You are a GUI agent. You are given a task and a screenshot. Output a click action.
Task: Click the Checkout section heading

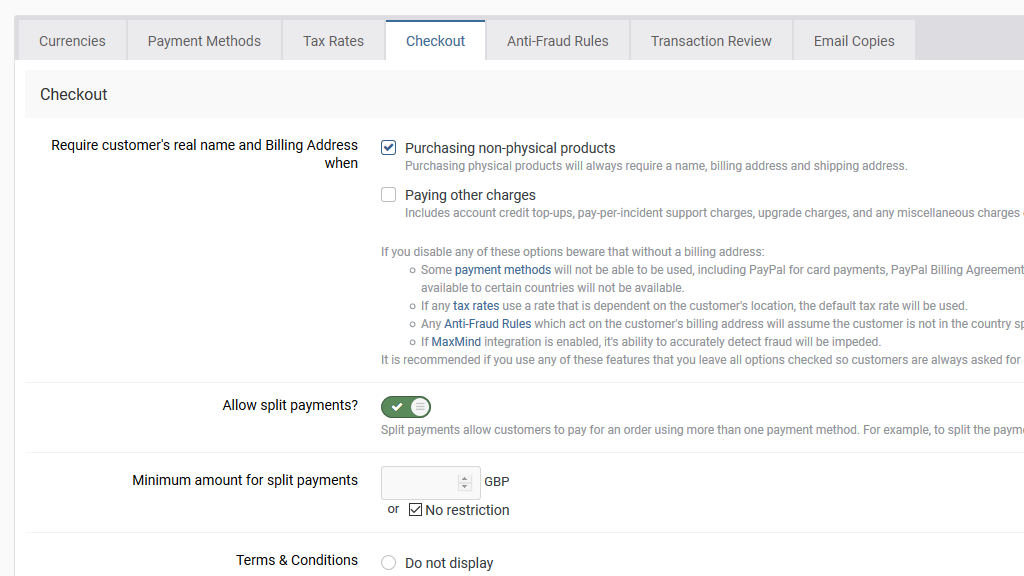point(74,94)
